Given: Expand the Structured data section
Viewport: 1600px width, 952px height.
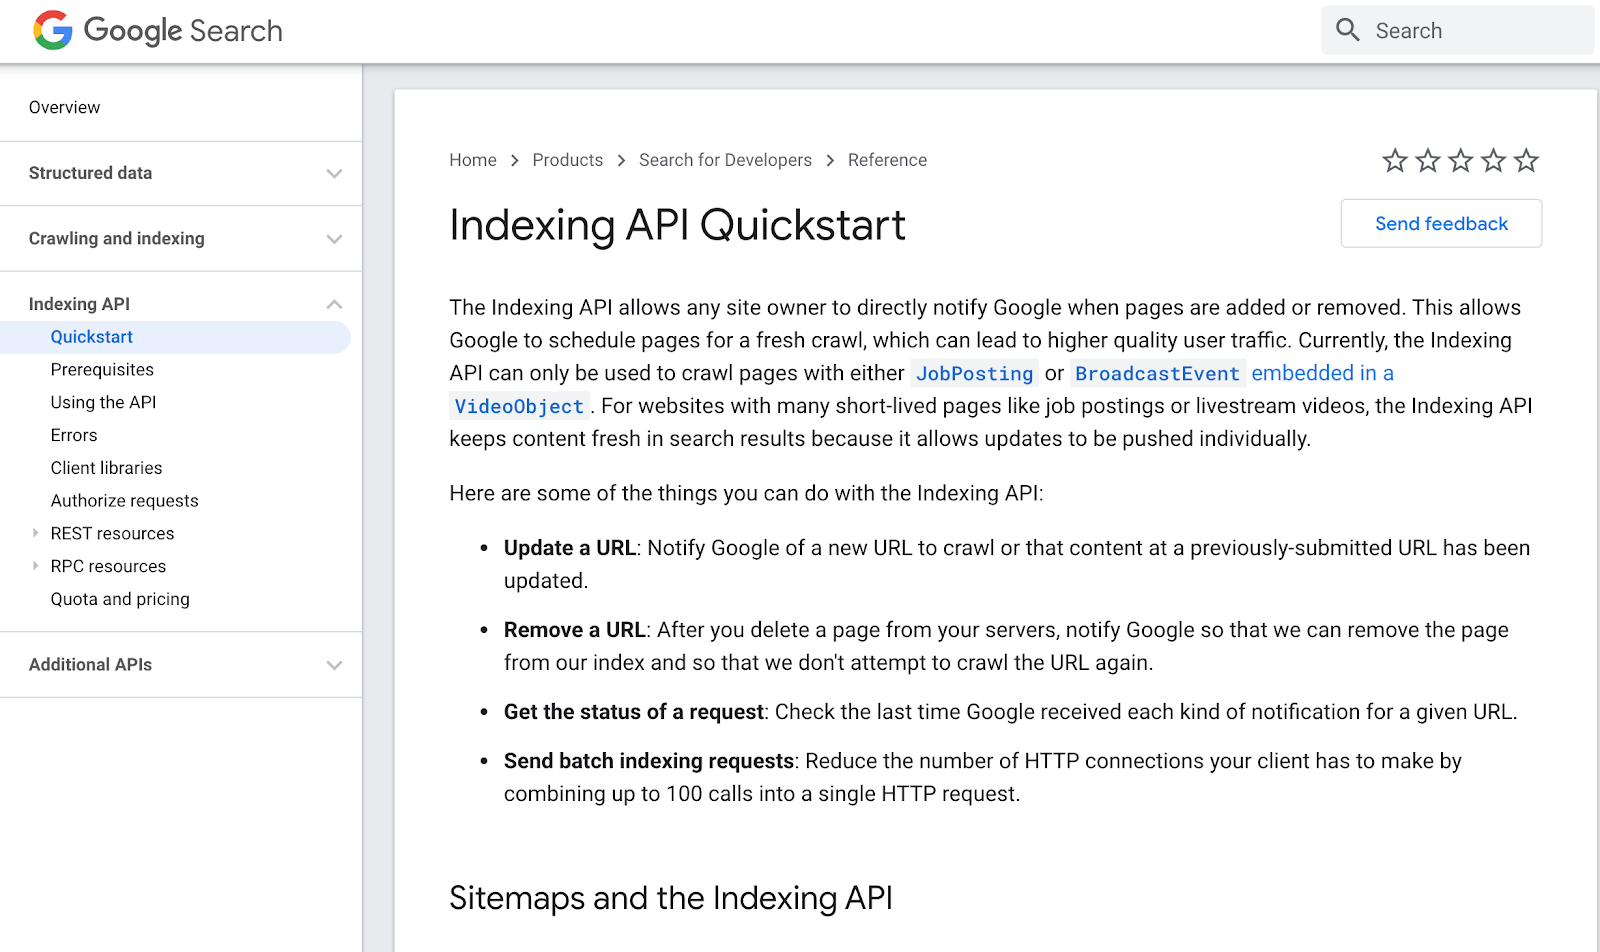Looking at the screenshot, I should pyautogui.click(x=334, y=174).
